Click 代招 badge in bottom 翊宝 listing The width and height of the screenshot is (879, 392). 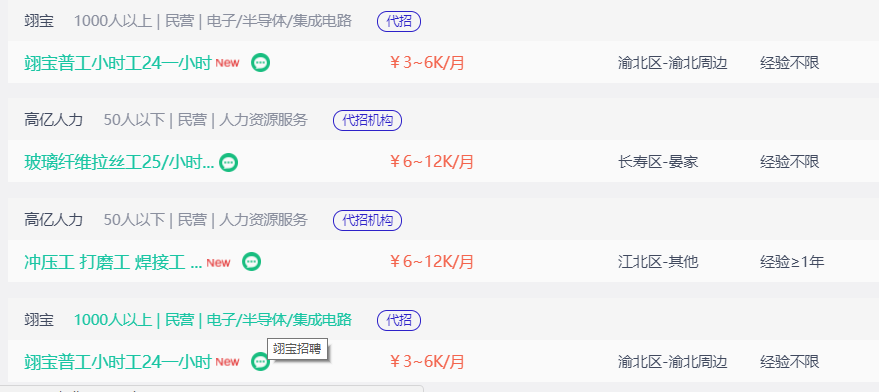pos(399,320)
